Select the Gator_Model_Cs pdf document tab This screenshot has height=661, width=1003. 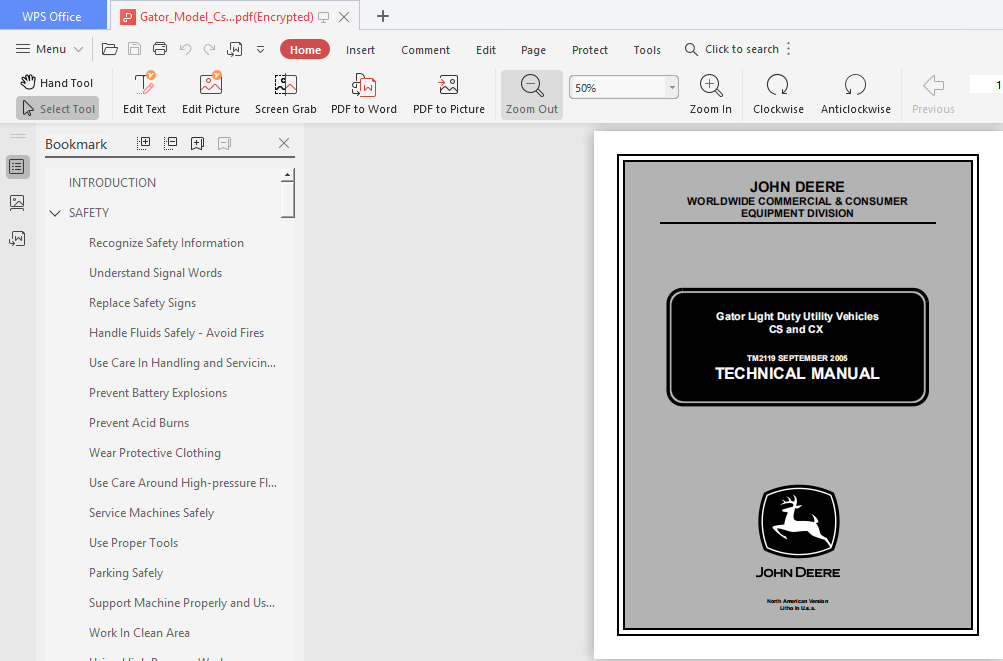pos(226,17)
